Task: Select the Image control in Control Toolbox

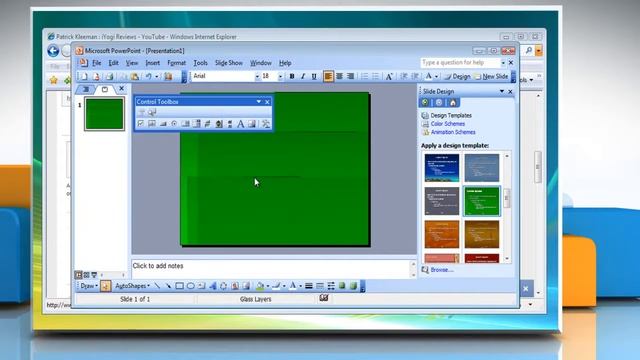Action: point(252,124)
